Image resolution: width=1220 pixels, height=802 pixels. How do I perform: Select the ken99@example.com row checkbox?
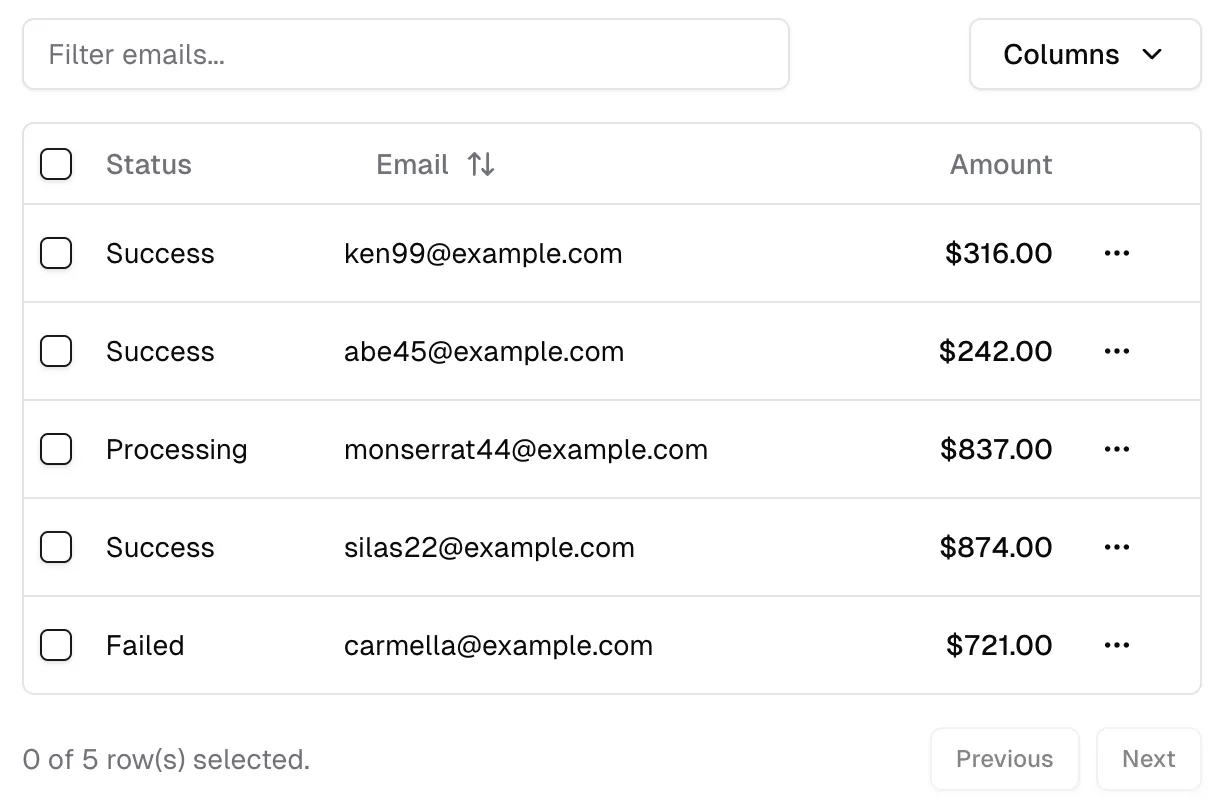(56, 254)
